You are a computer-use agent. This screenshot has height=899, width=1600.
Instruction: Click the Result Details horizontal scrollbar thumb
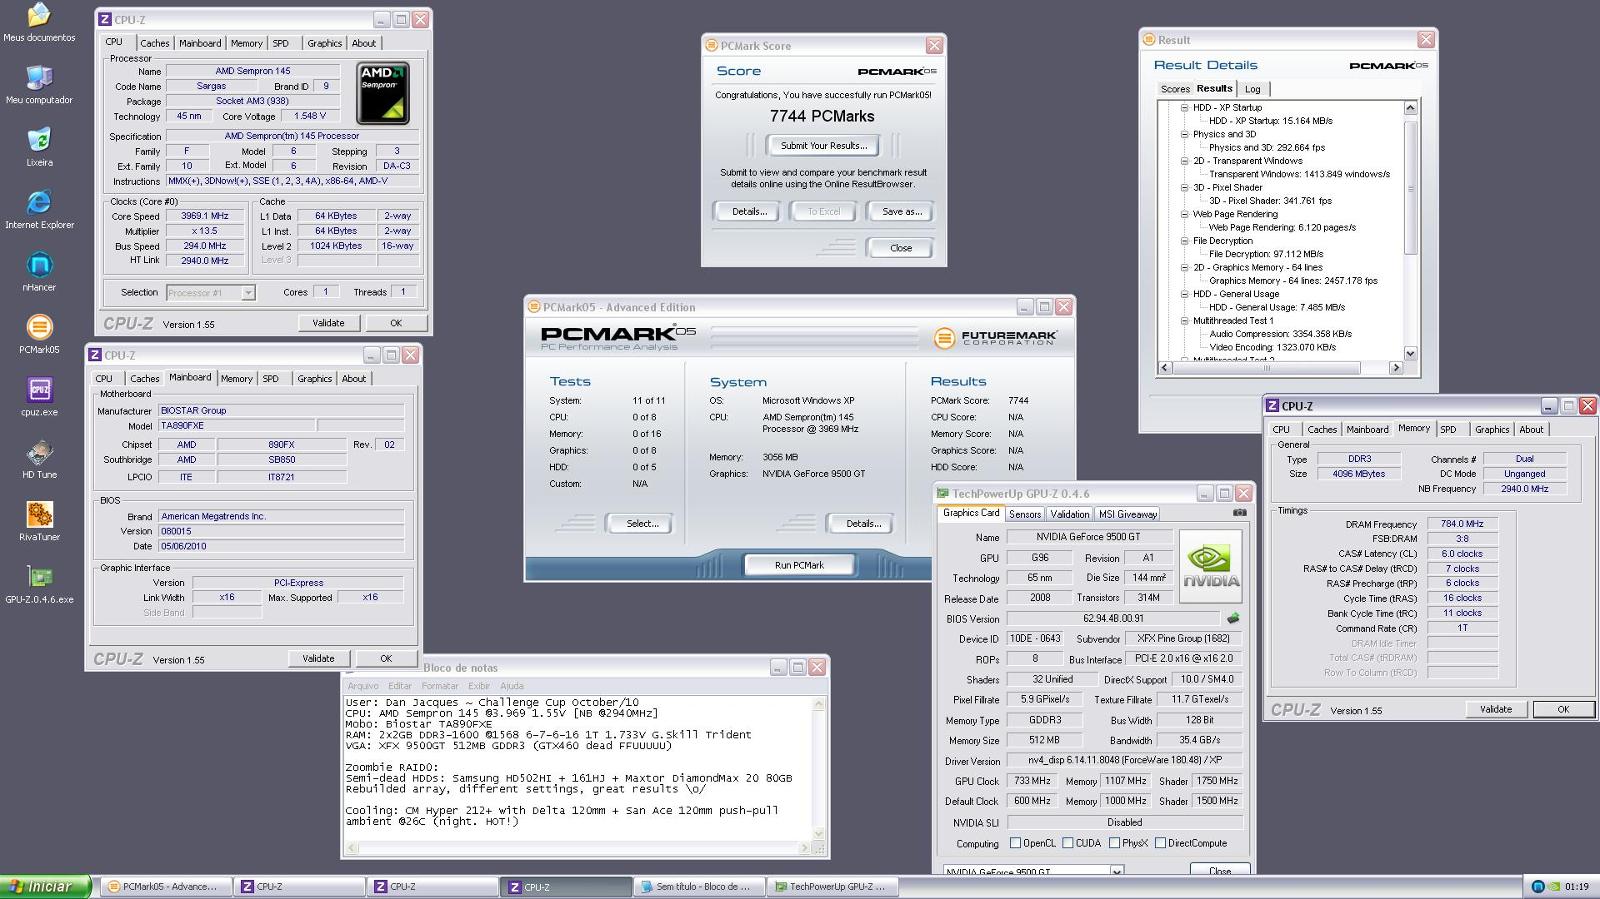(1267, 368)
